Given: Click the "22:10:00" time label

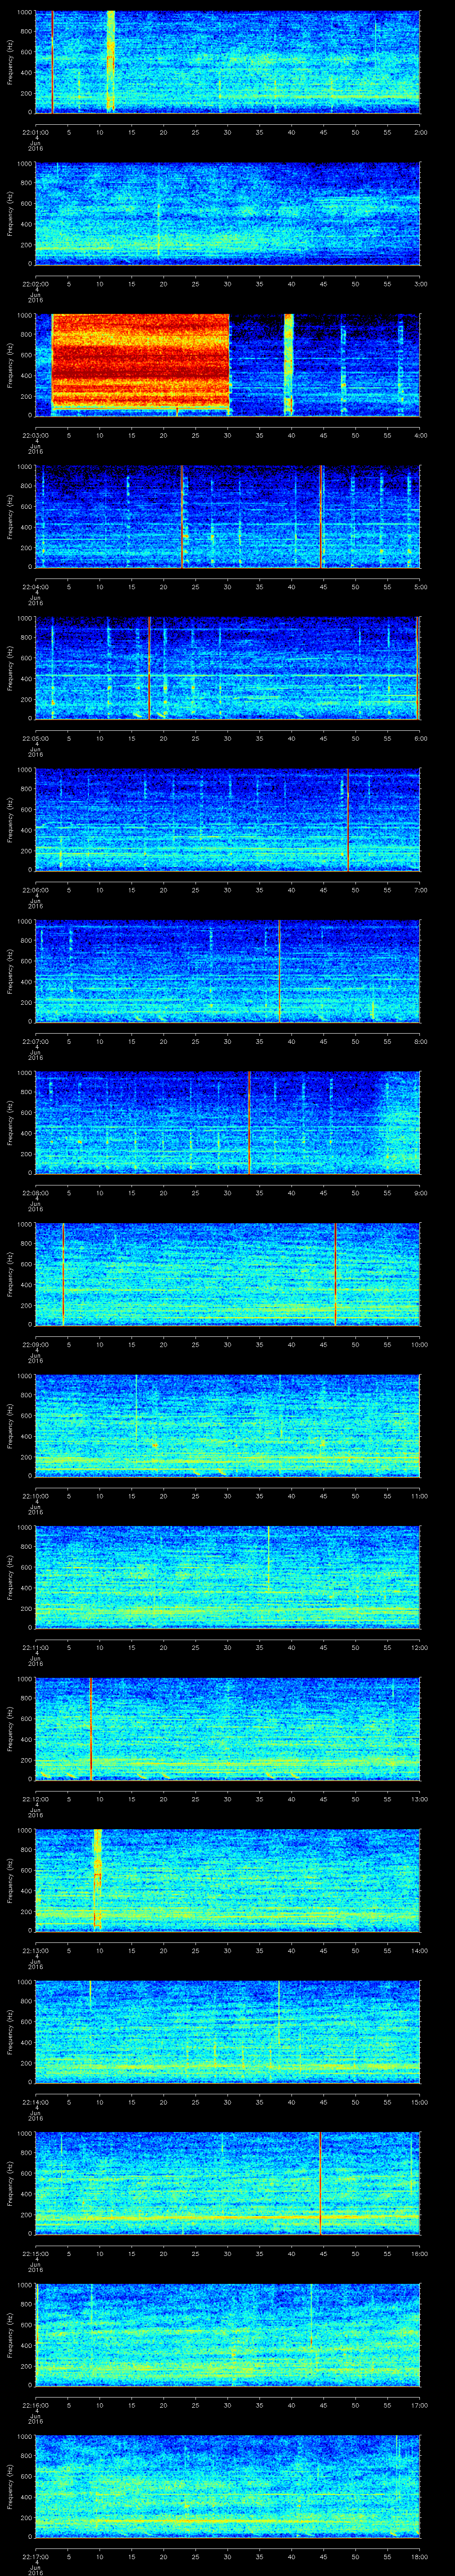Looking at the screenshot, I should tap(35, 1495).
